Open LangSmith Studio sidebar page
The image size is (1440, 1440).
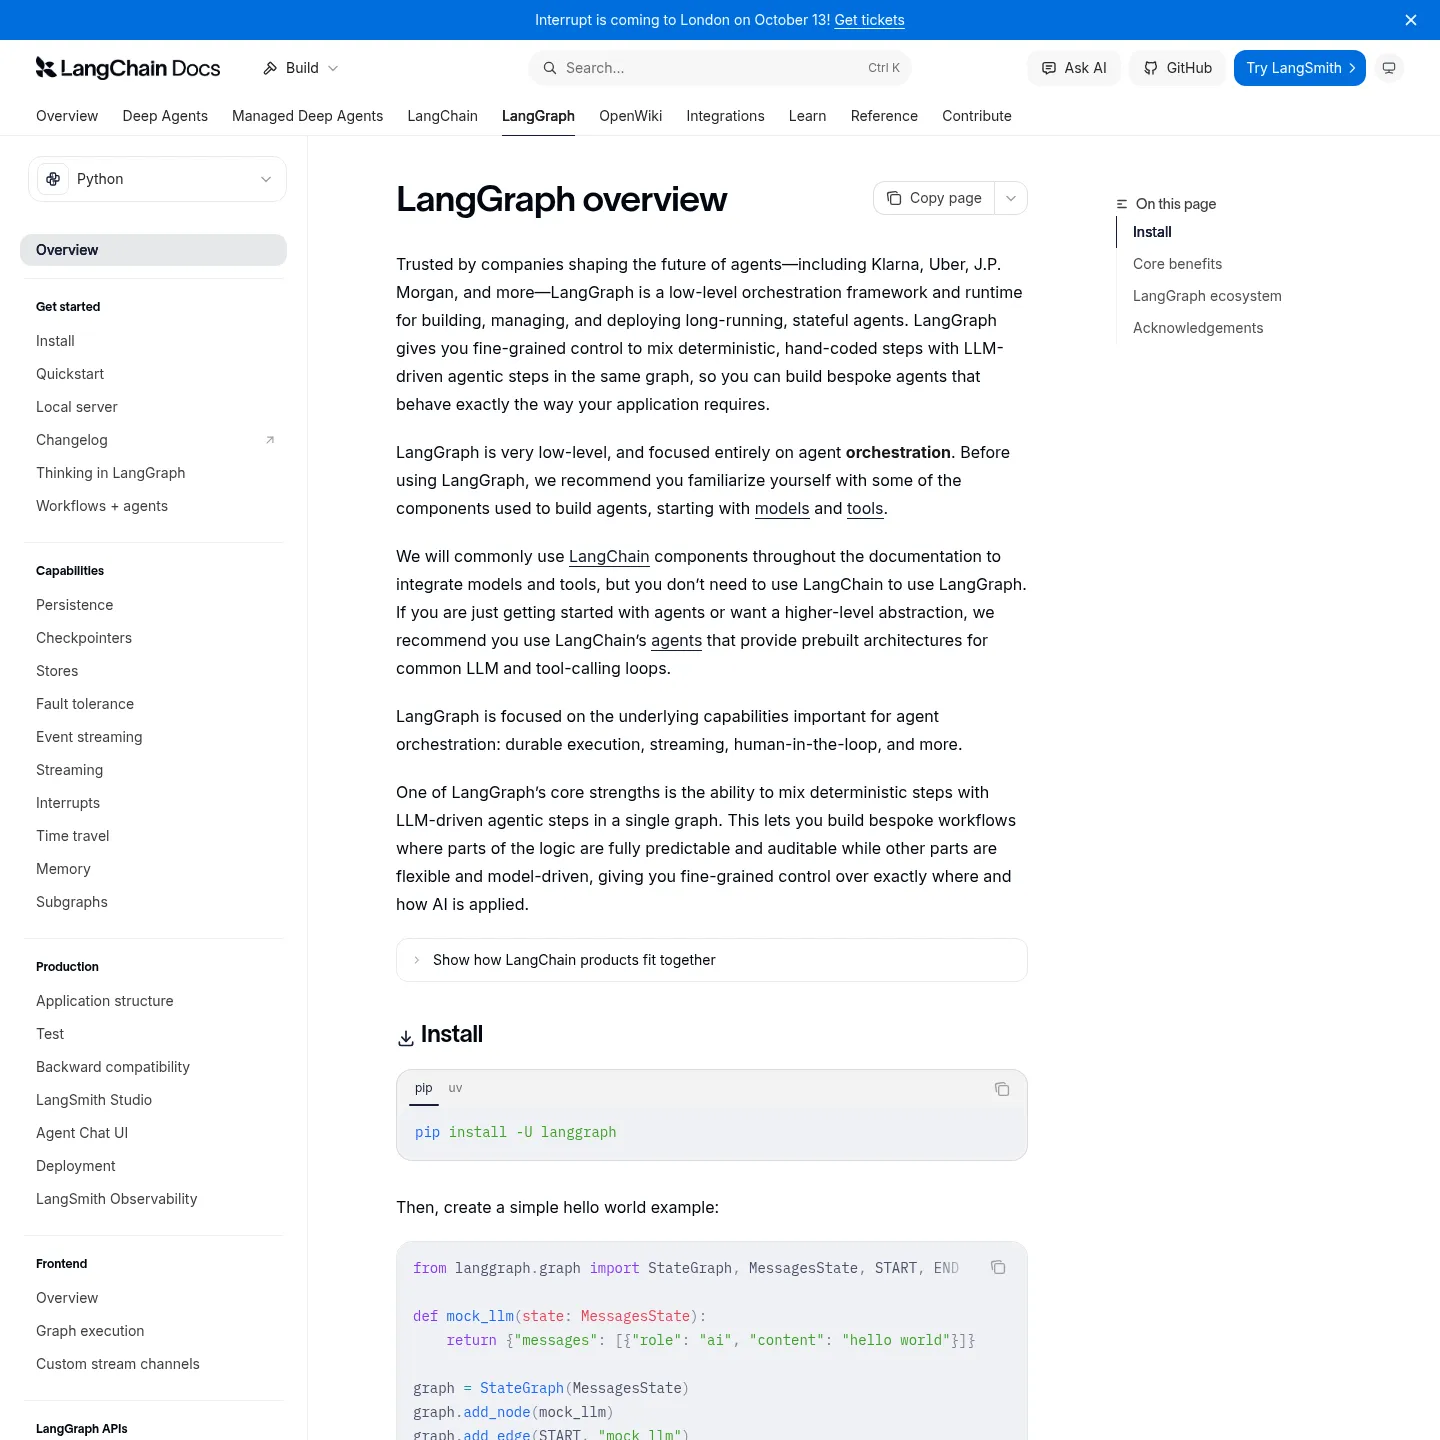coord(94,1100)
